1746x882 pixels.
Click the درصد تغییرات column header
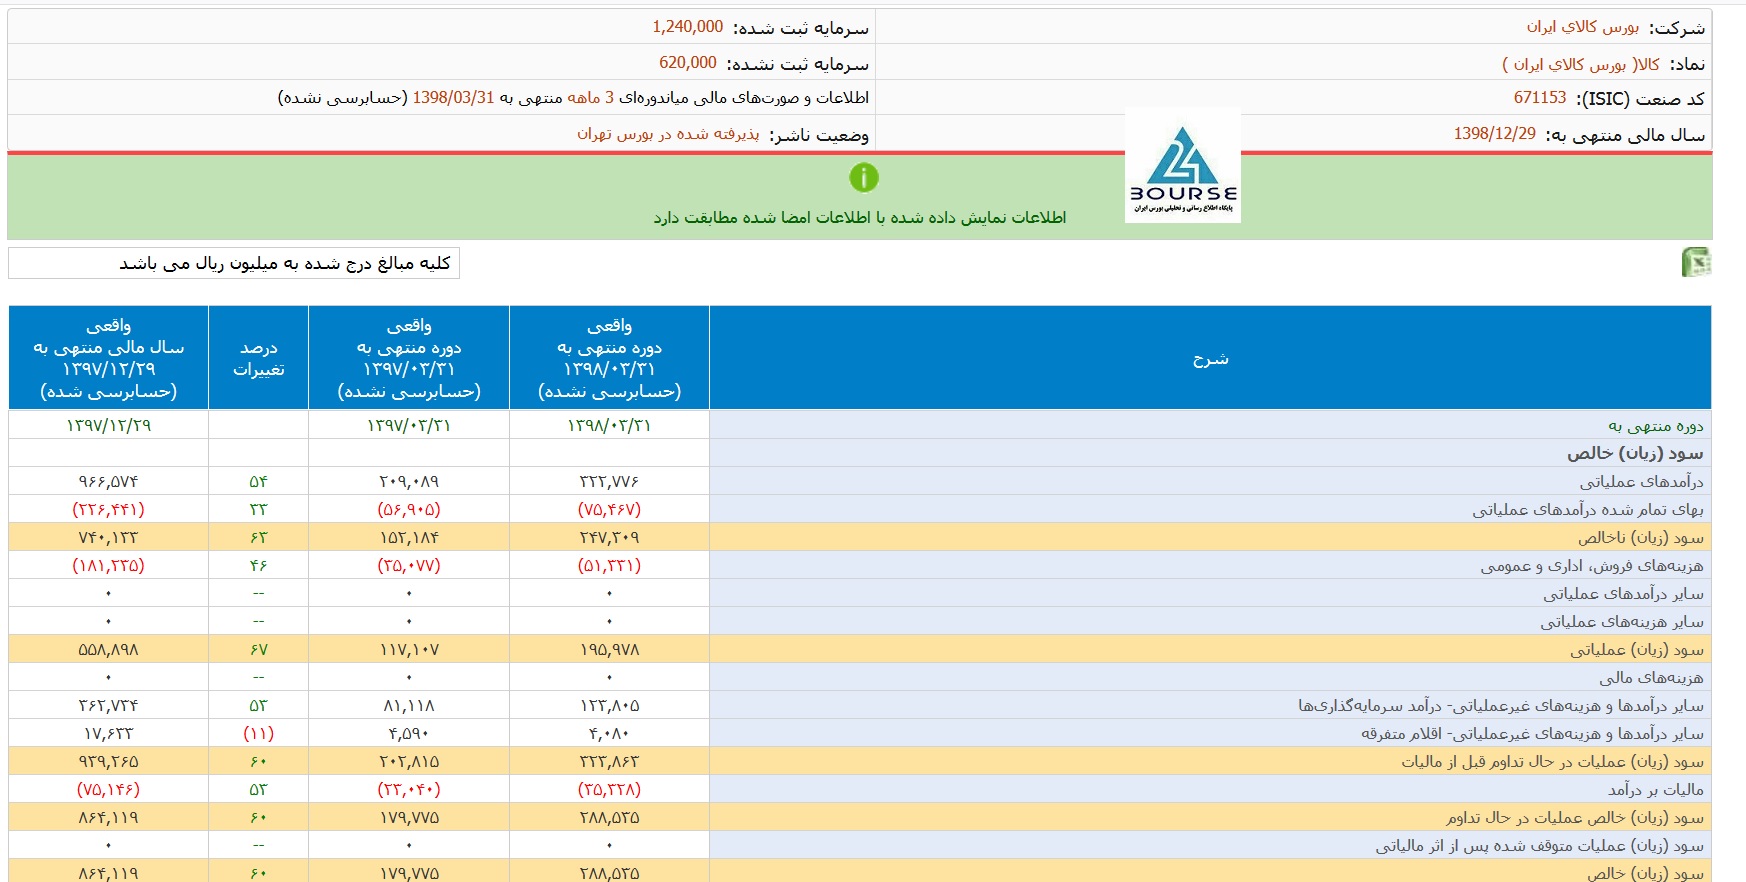point(259,358)
